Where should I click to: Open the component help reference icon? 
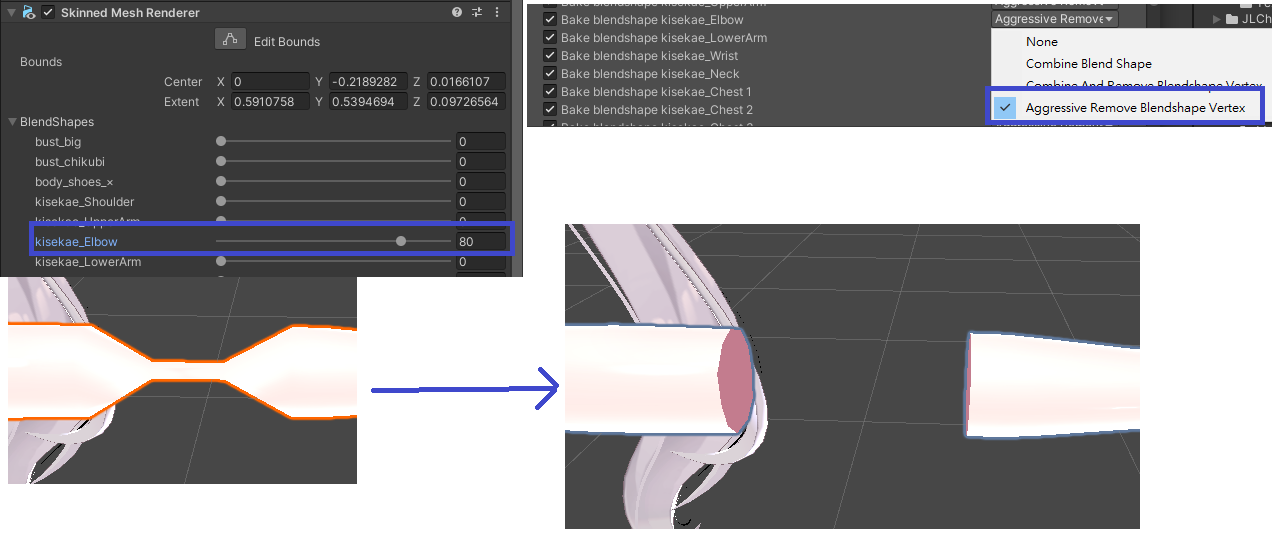(x=457, y=13)
